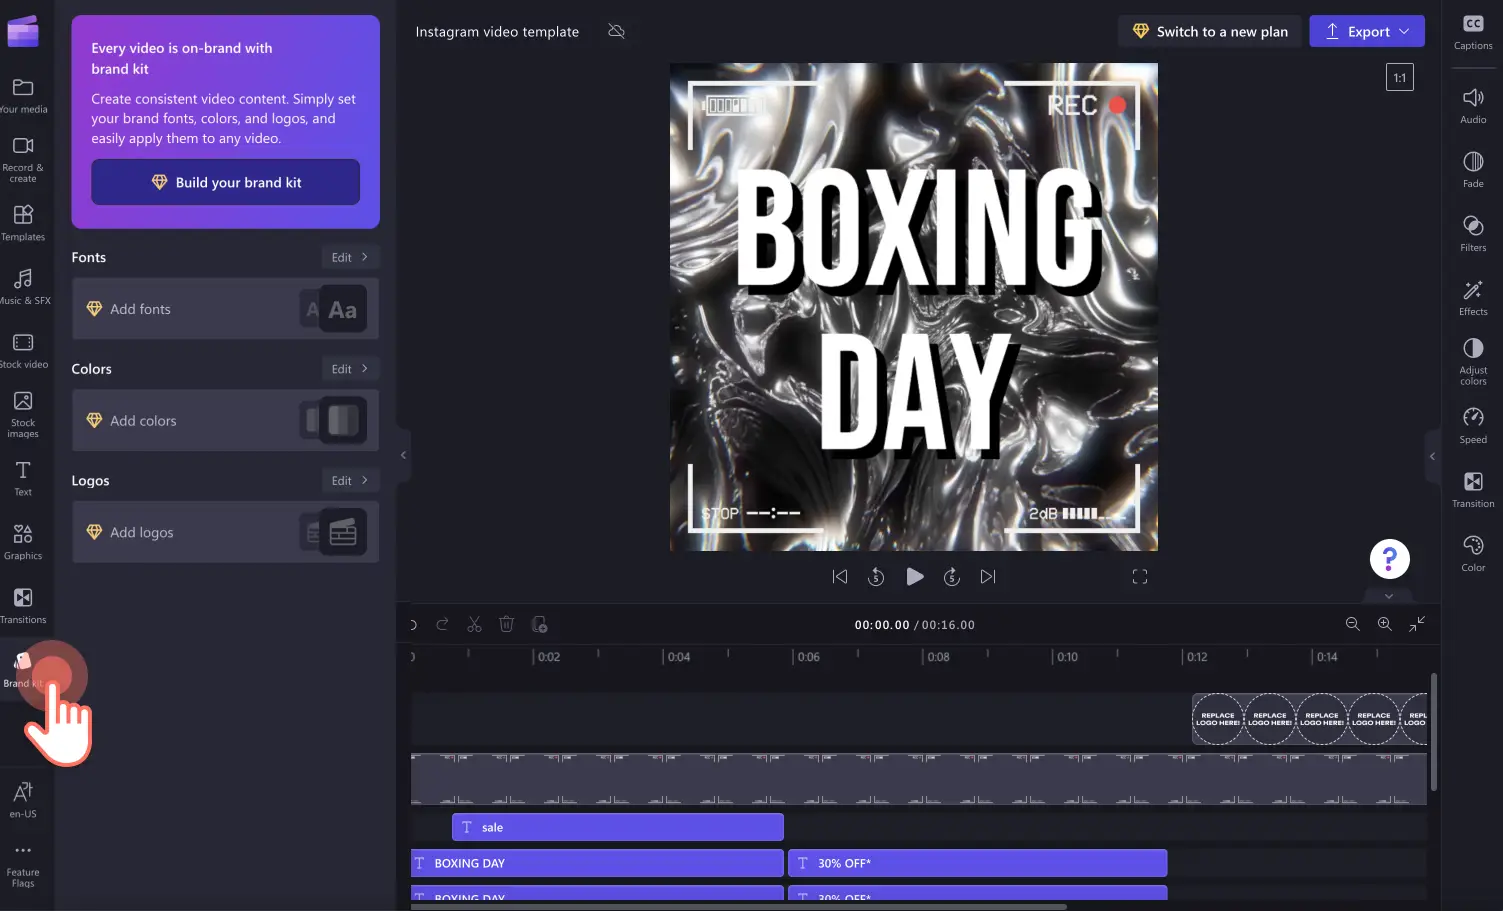
Task: Select the Replace Logo Here clip
Action: (1309, 719)
